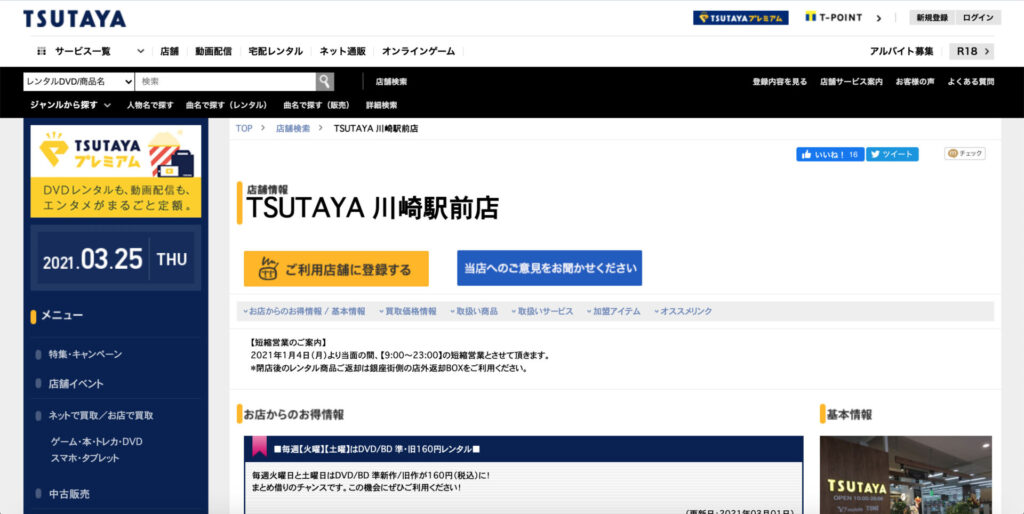
Task: Jump to 取扱いサービス section
Action: point(543,312)
